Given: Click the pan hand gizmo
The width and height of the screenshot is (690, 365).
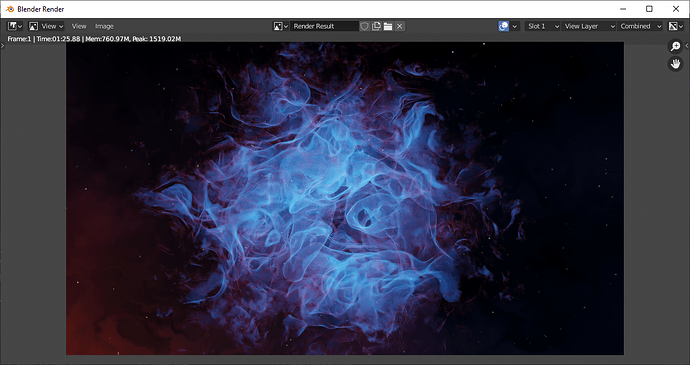Looking at the screenshot, I should click(x=675, y=64).
